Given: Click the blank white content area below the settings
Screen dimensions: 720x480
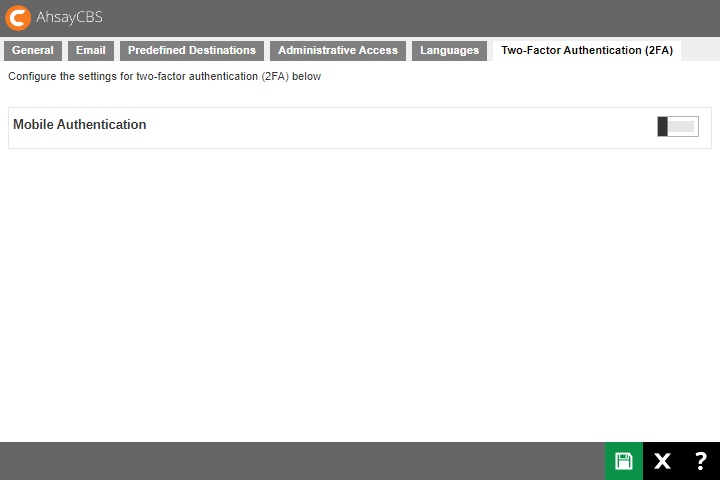Looking at the screenshot, I should (x=360, y=300).
